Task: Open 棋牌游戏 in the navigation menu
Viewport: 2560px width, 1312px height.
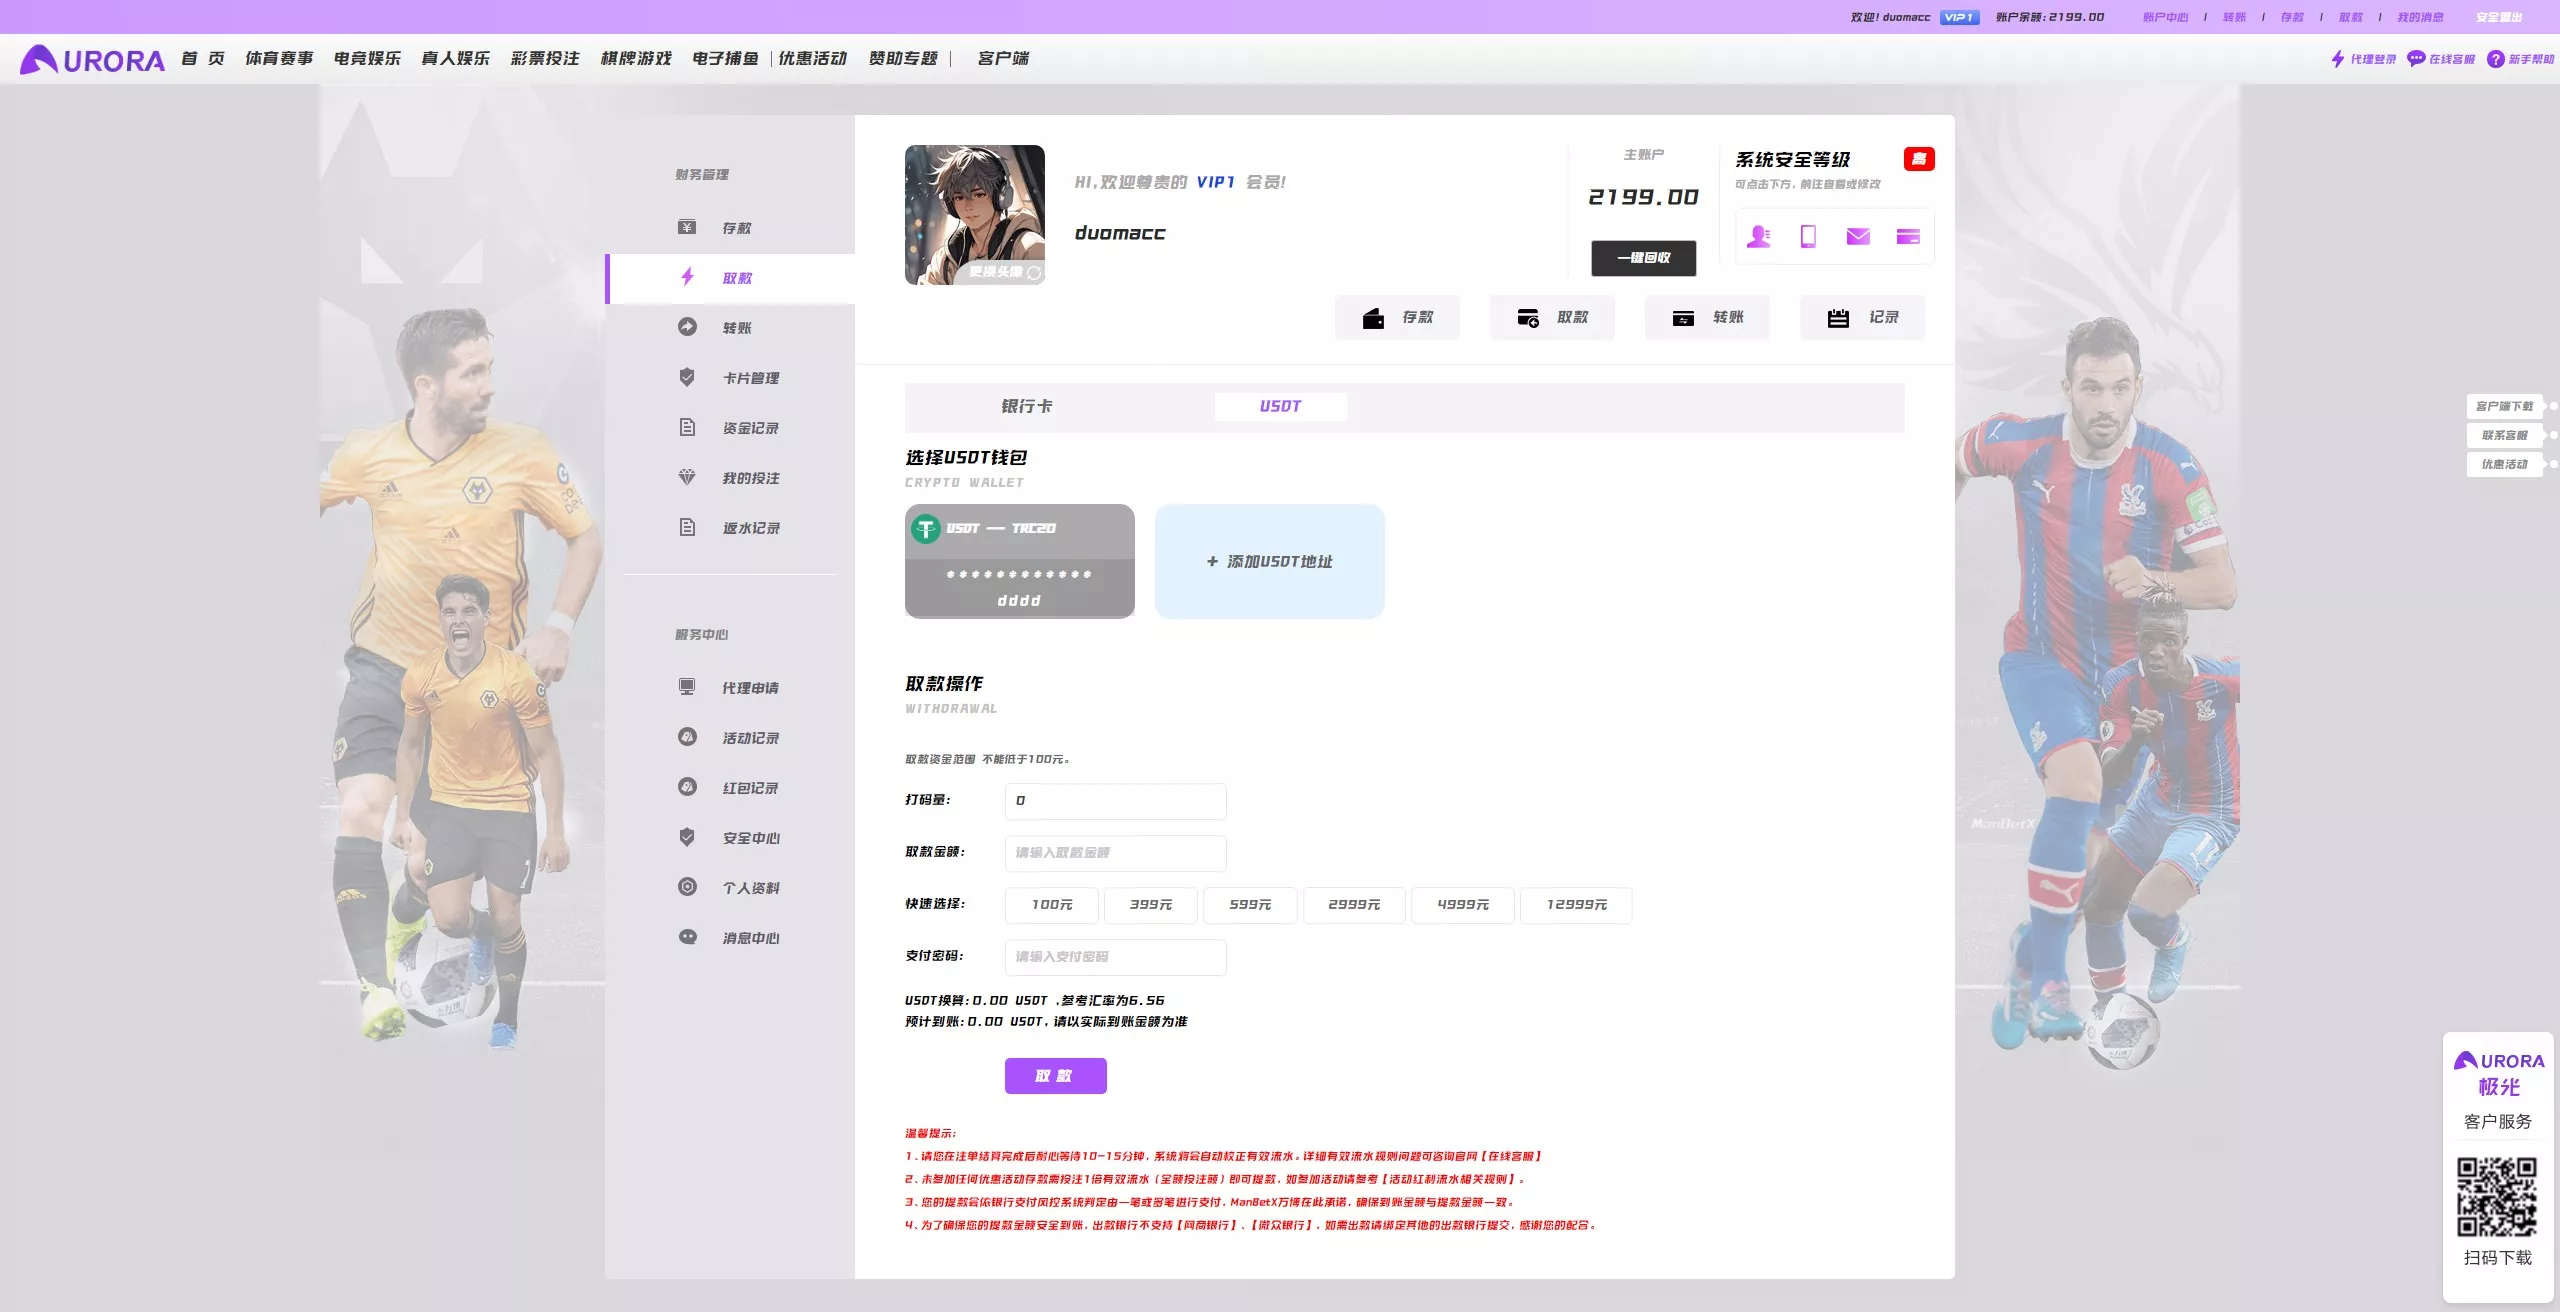Action: 636,59
